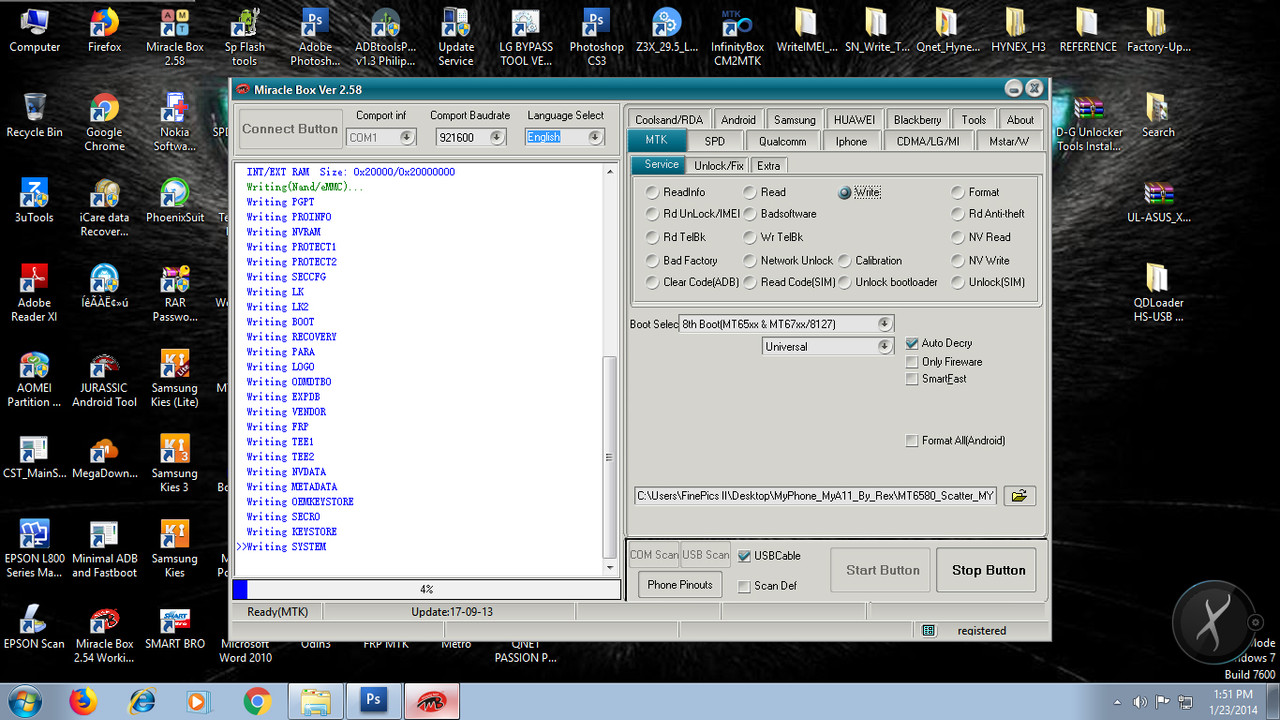Switch to the Unlock/Fix sub-tab
Viewport: 1280px width, 720px height.
pyautogui.click(x=719, y=166)
